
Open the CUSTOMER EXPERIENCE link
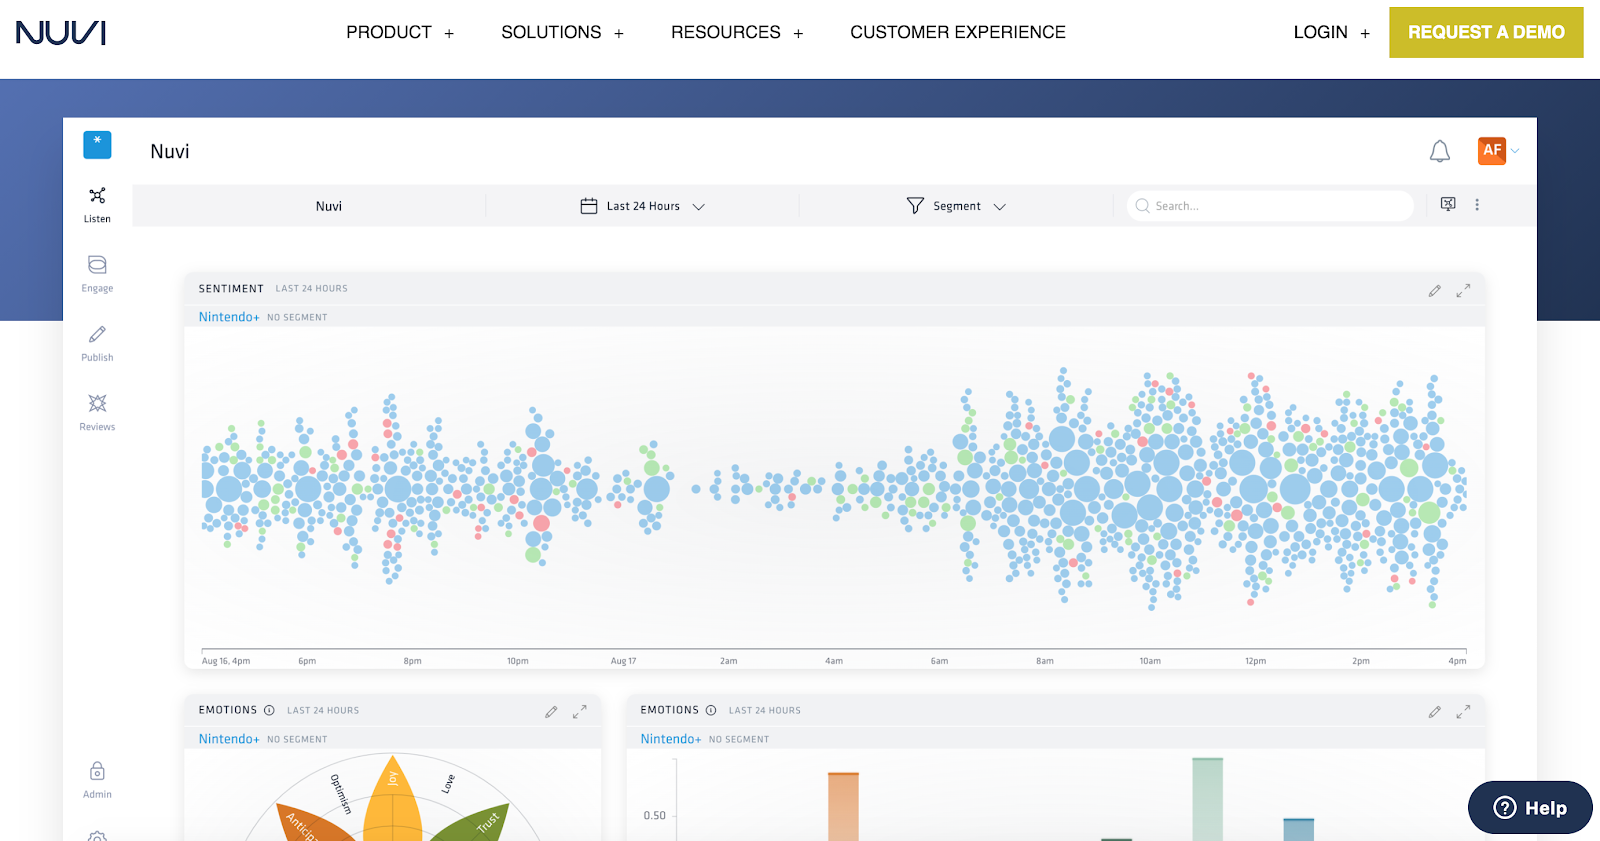pyautogui.click(x=958, y=32)
